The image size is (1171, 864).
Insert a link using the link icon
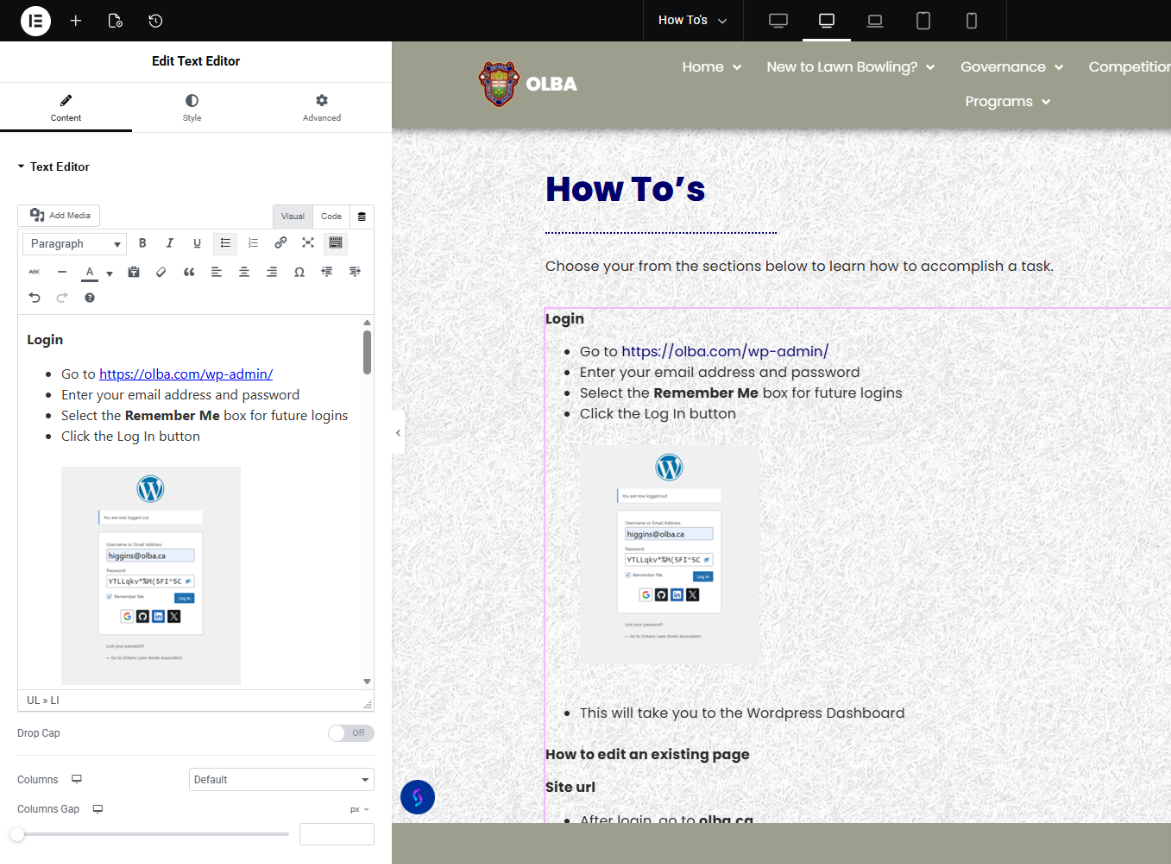[281, 243]
